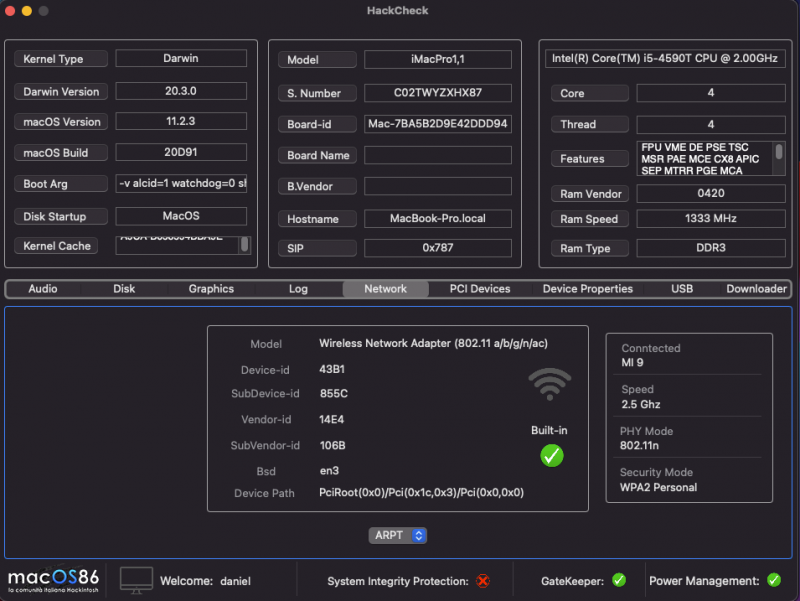Open the ARPT dropdown selector
The width and height of the screenshot is (800, 601).
click(397, 535)
